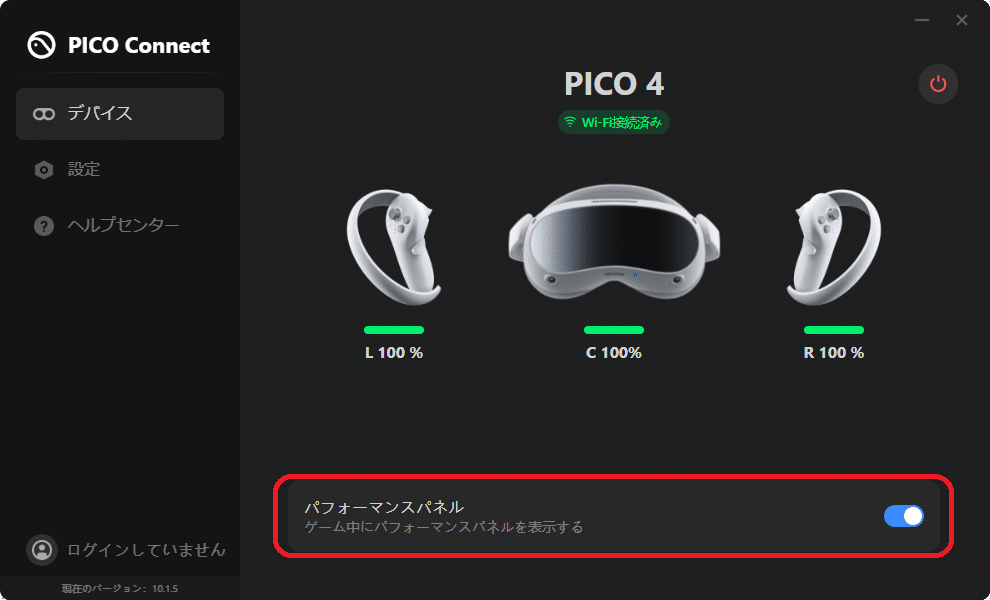The height and width of the screenshot is (600, 990).
Task: Click the left controller image
Action: click(393, 247)
